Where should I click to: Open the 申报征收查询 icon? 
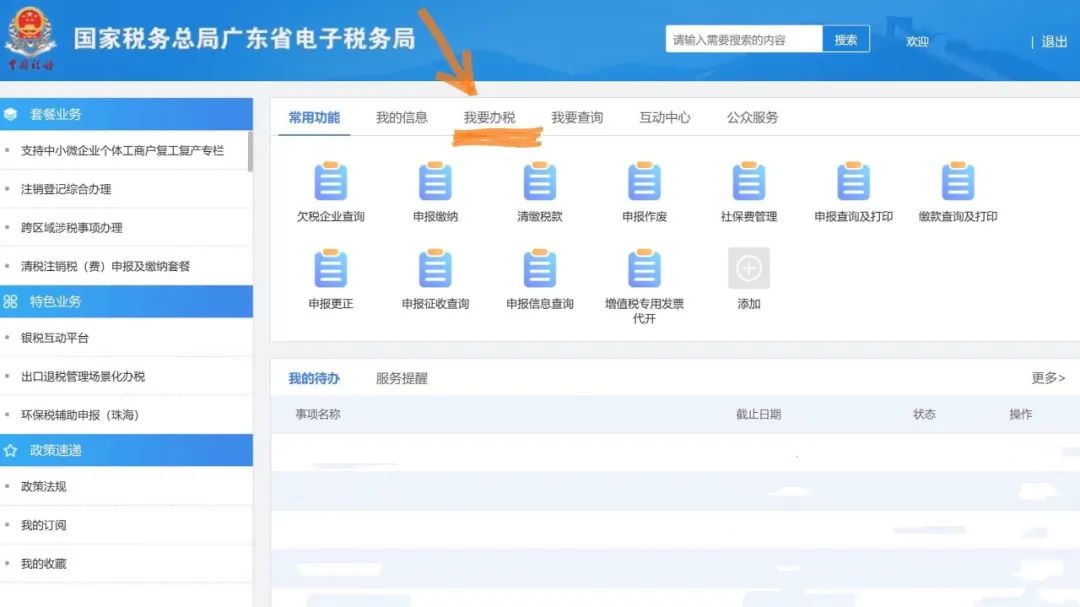tap(435, 269)
